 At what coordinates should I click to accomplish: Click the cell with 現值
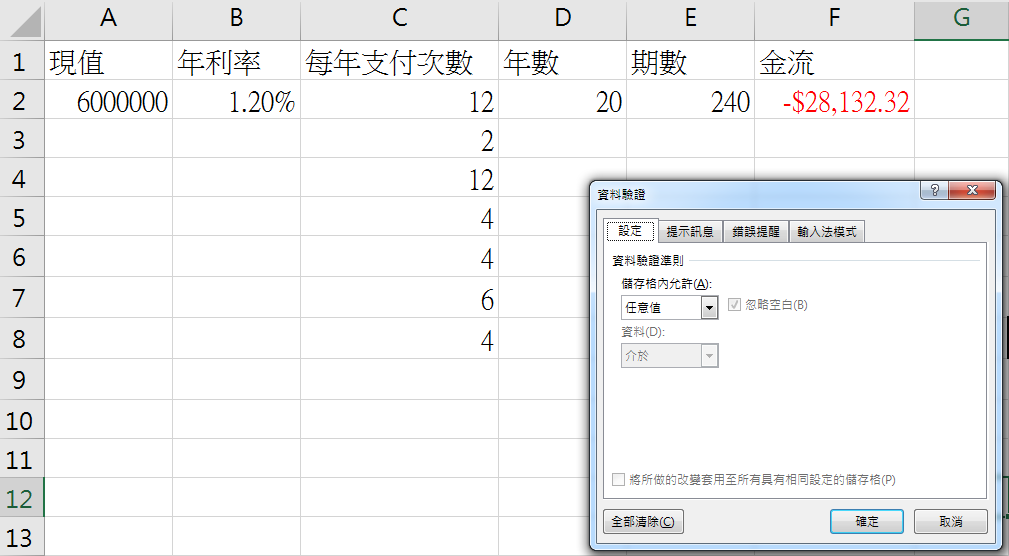(x=108, y=62)
